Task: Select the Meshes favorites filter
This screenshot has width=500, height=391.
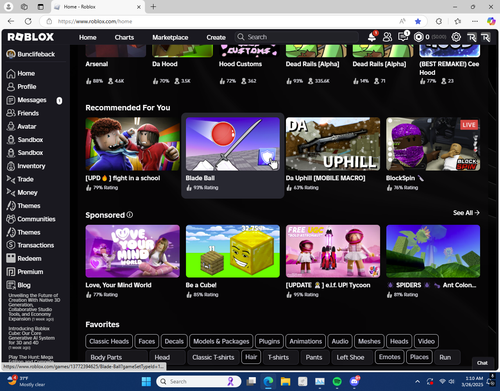Action: click(x=369, y=341)
